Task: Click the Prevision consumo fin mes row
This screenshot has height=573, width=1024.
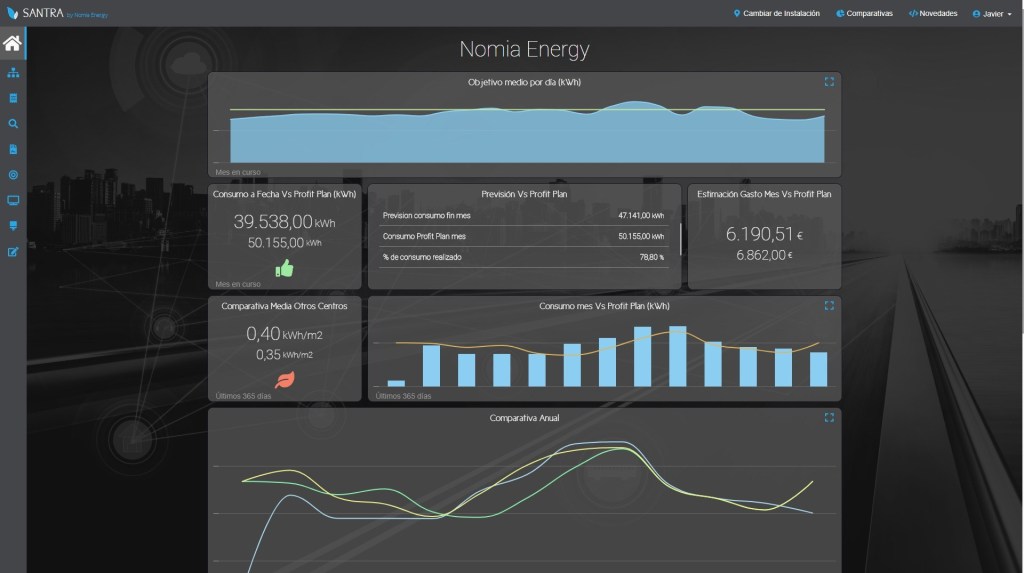Action: tap(524, 216)
